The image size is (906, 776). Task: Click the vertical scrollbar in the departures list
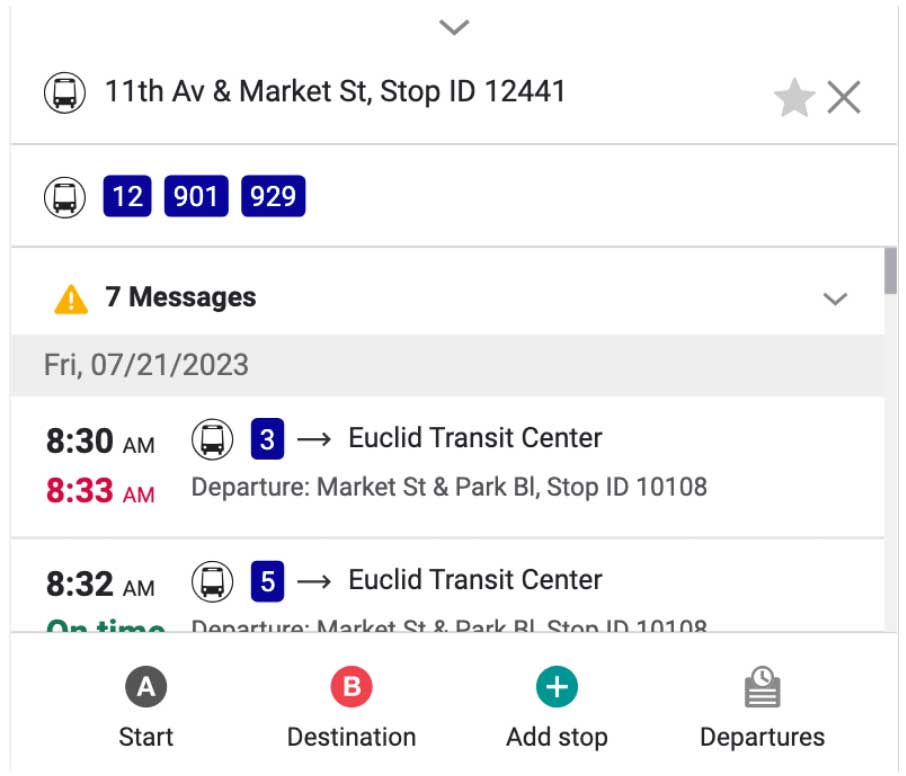tap(890, 271)
